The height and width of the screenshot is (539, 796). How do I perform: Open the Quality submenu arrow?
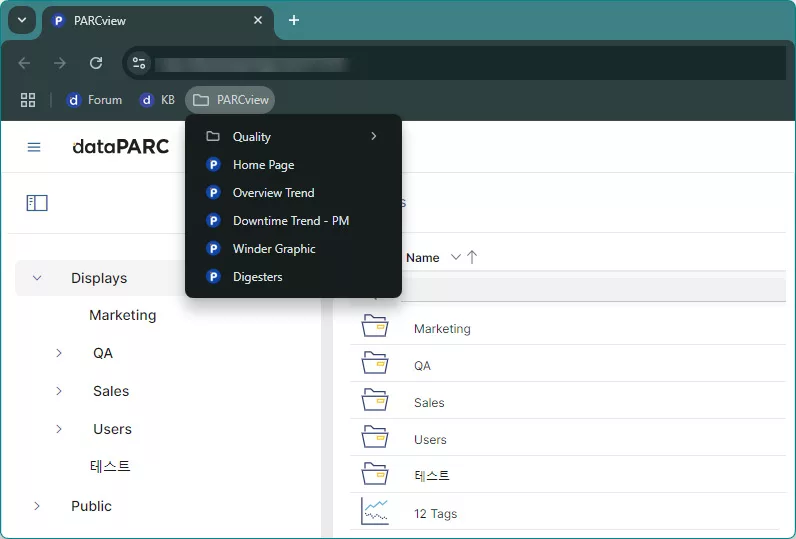coord(374,136)
